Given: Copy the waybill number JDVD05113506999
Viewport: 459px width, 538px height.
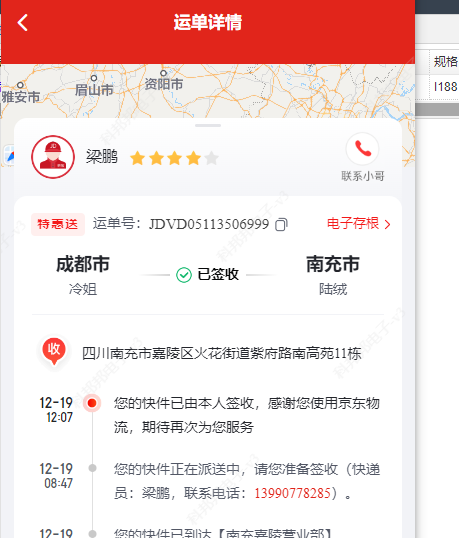Looking at the screenshot, I should pyautogui.click(x=281, y=224).
